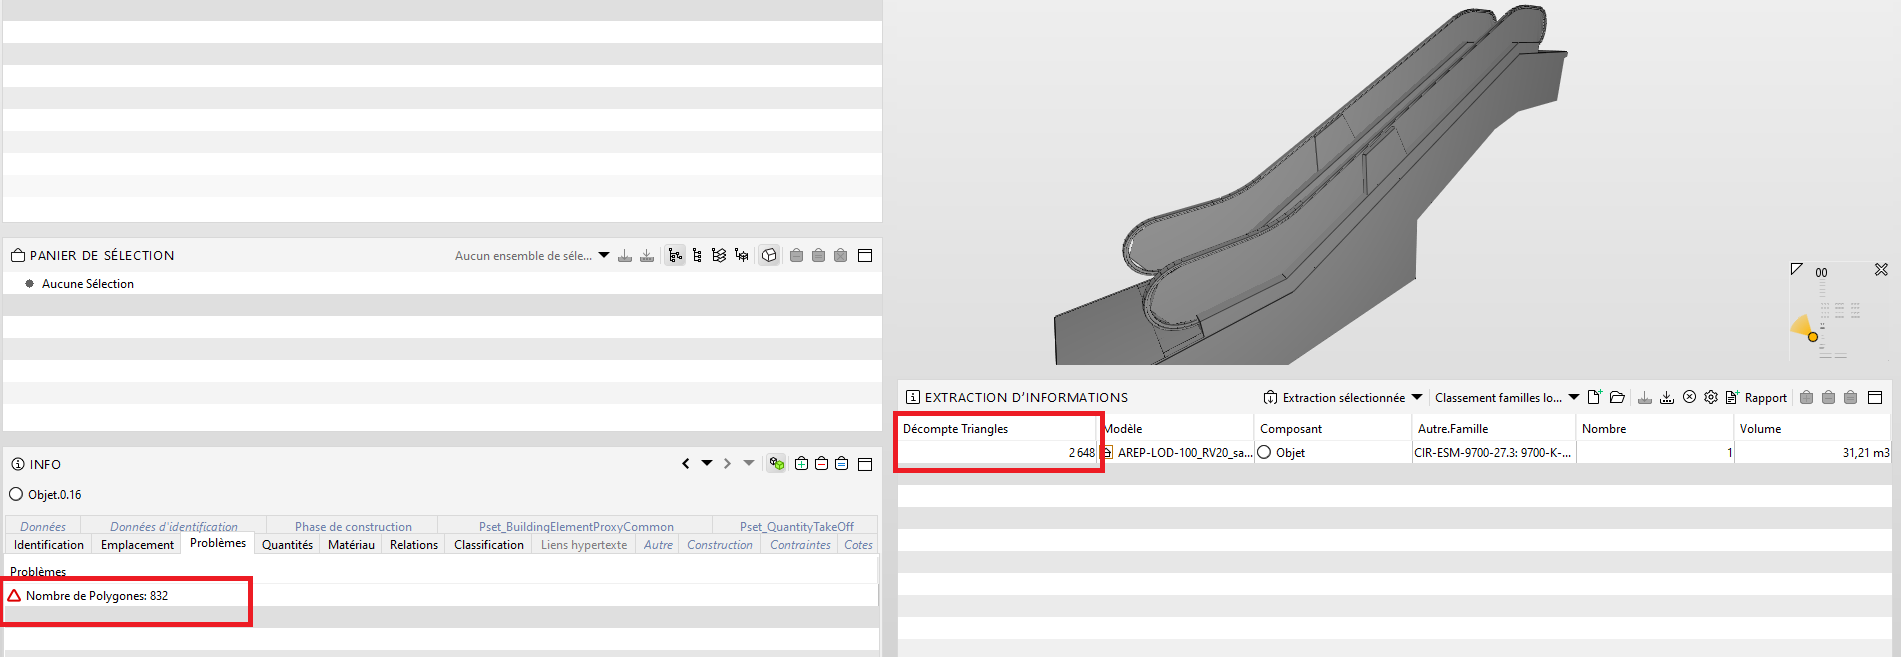Toggle the green cube follow-selection icon in Info
1901x657 pixels.
[x=777, y=464]
